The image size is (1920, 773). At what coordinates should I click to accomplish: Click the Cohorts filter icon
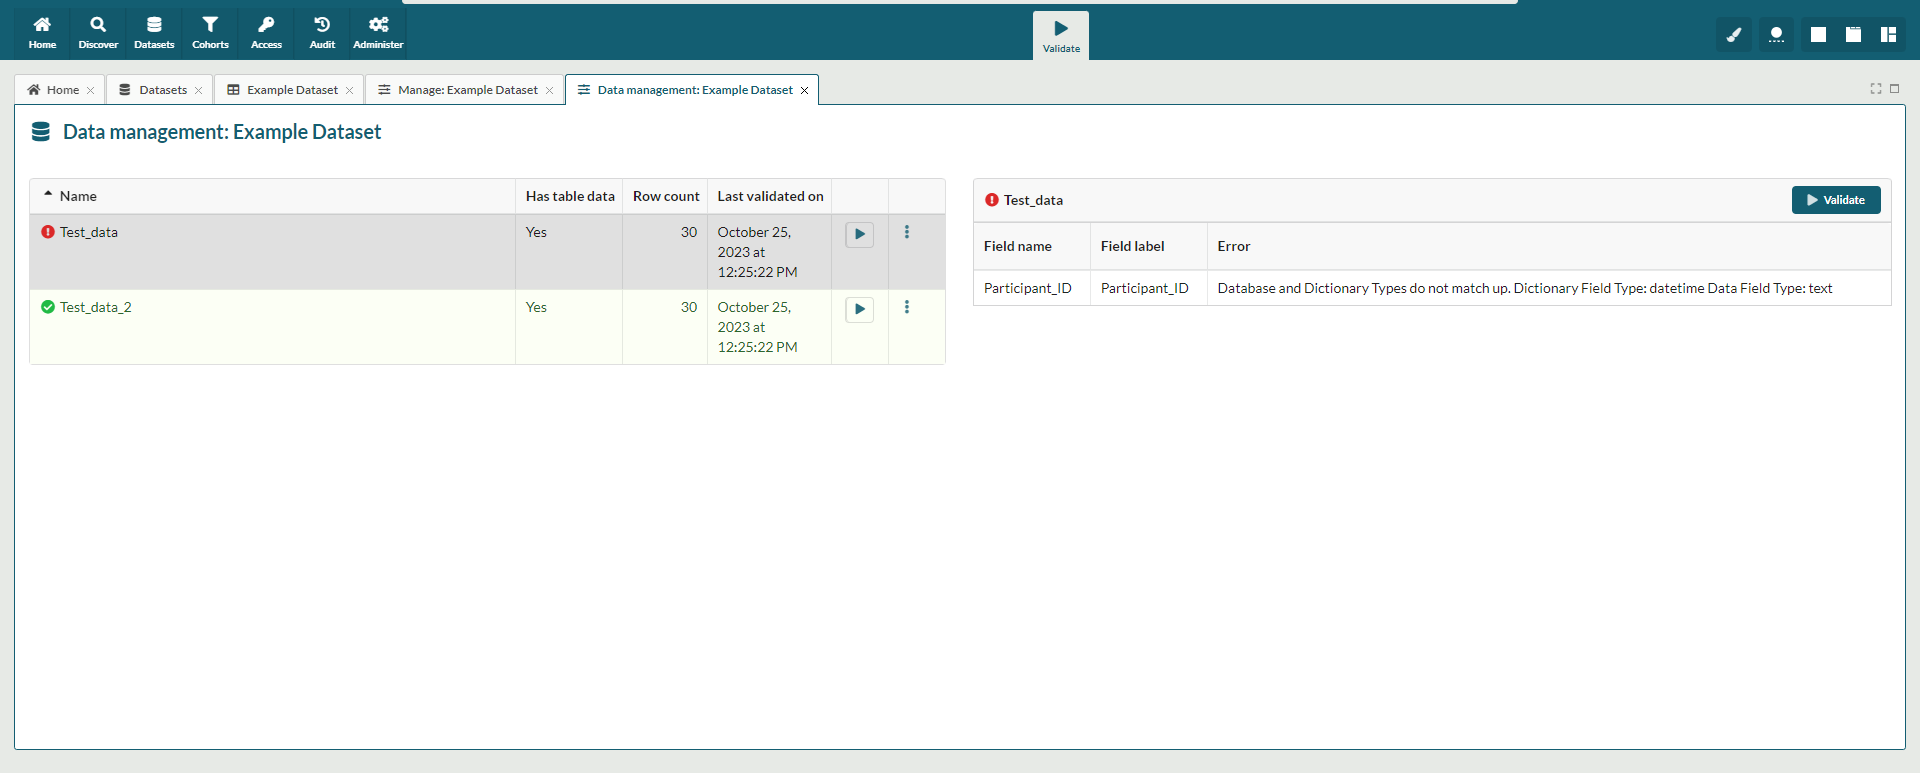[210, 32]
